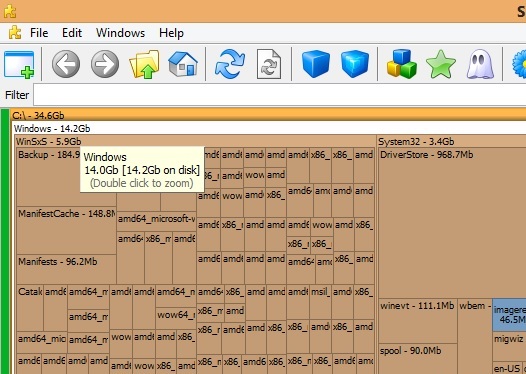
Task: Go forward with the right arrow icon
Action: pos(105,64)
